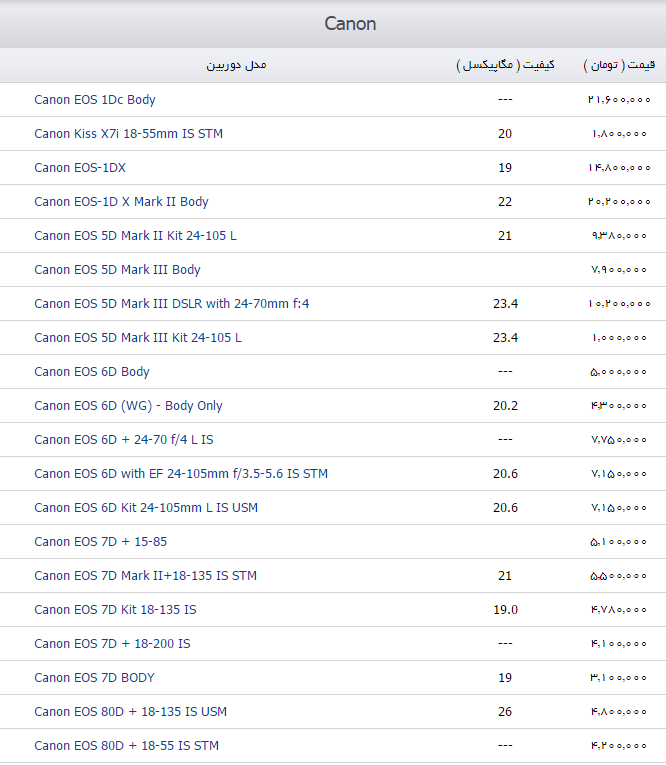Open the Canon EOS-1DX link
Image resolution: width=666 pixels, height=765 pixels.
click(x=80, y=168)
